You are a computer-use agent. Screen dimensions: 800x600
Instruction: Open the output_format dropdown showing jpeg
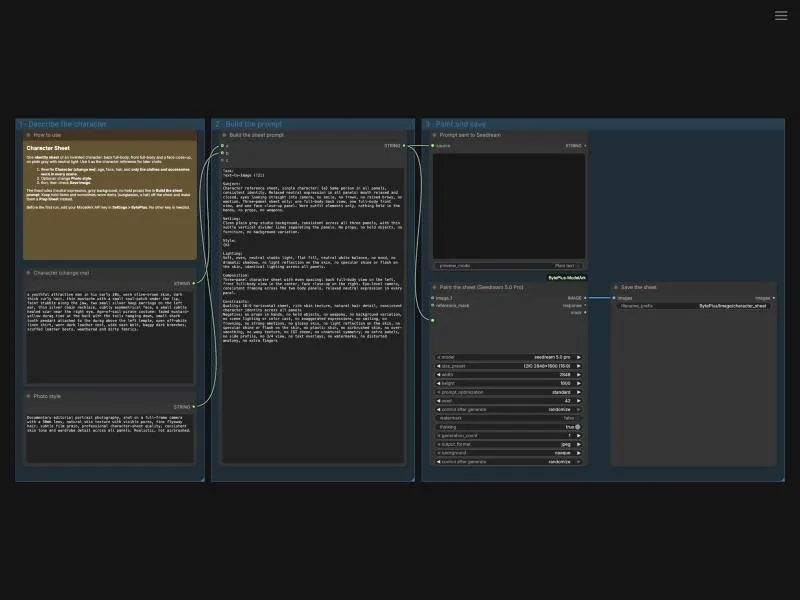click(509, 444)
